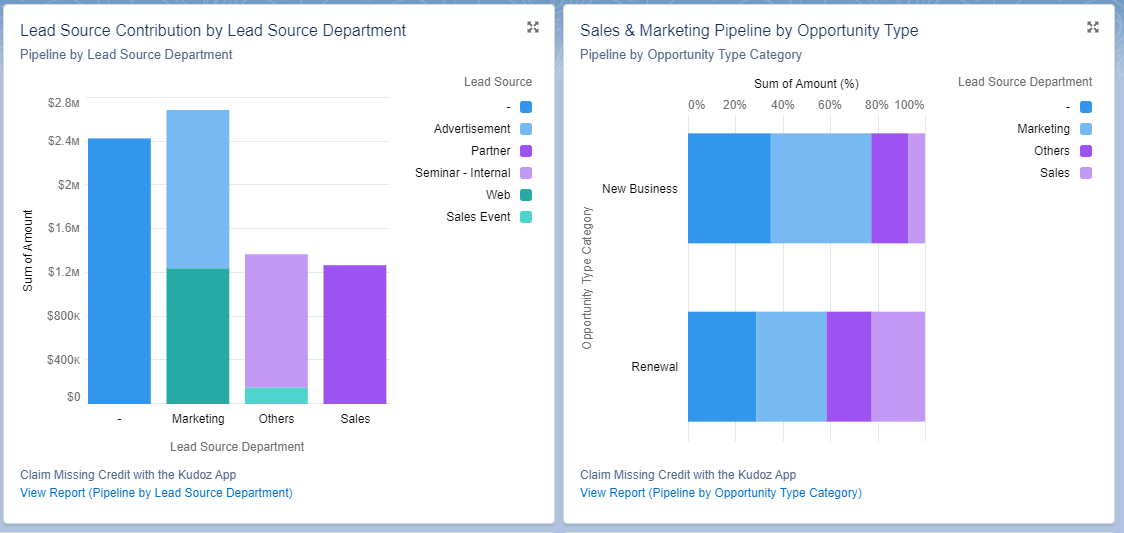Click the Sales Event legend swatch
The width and height of the screenshot is (1124, 533).
coord(526,217)
